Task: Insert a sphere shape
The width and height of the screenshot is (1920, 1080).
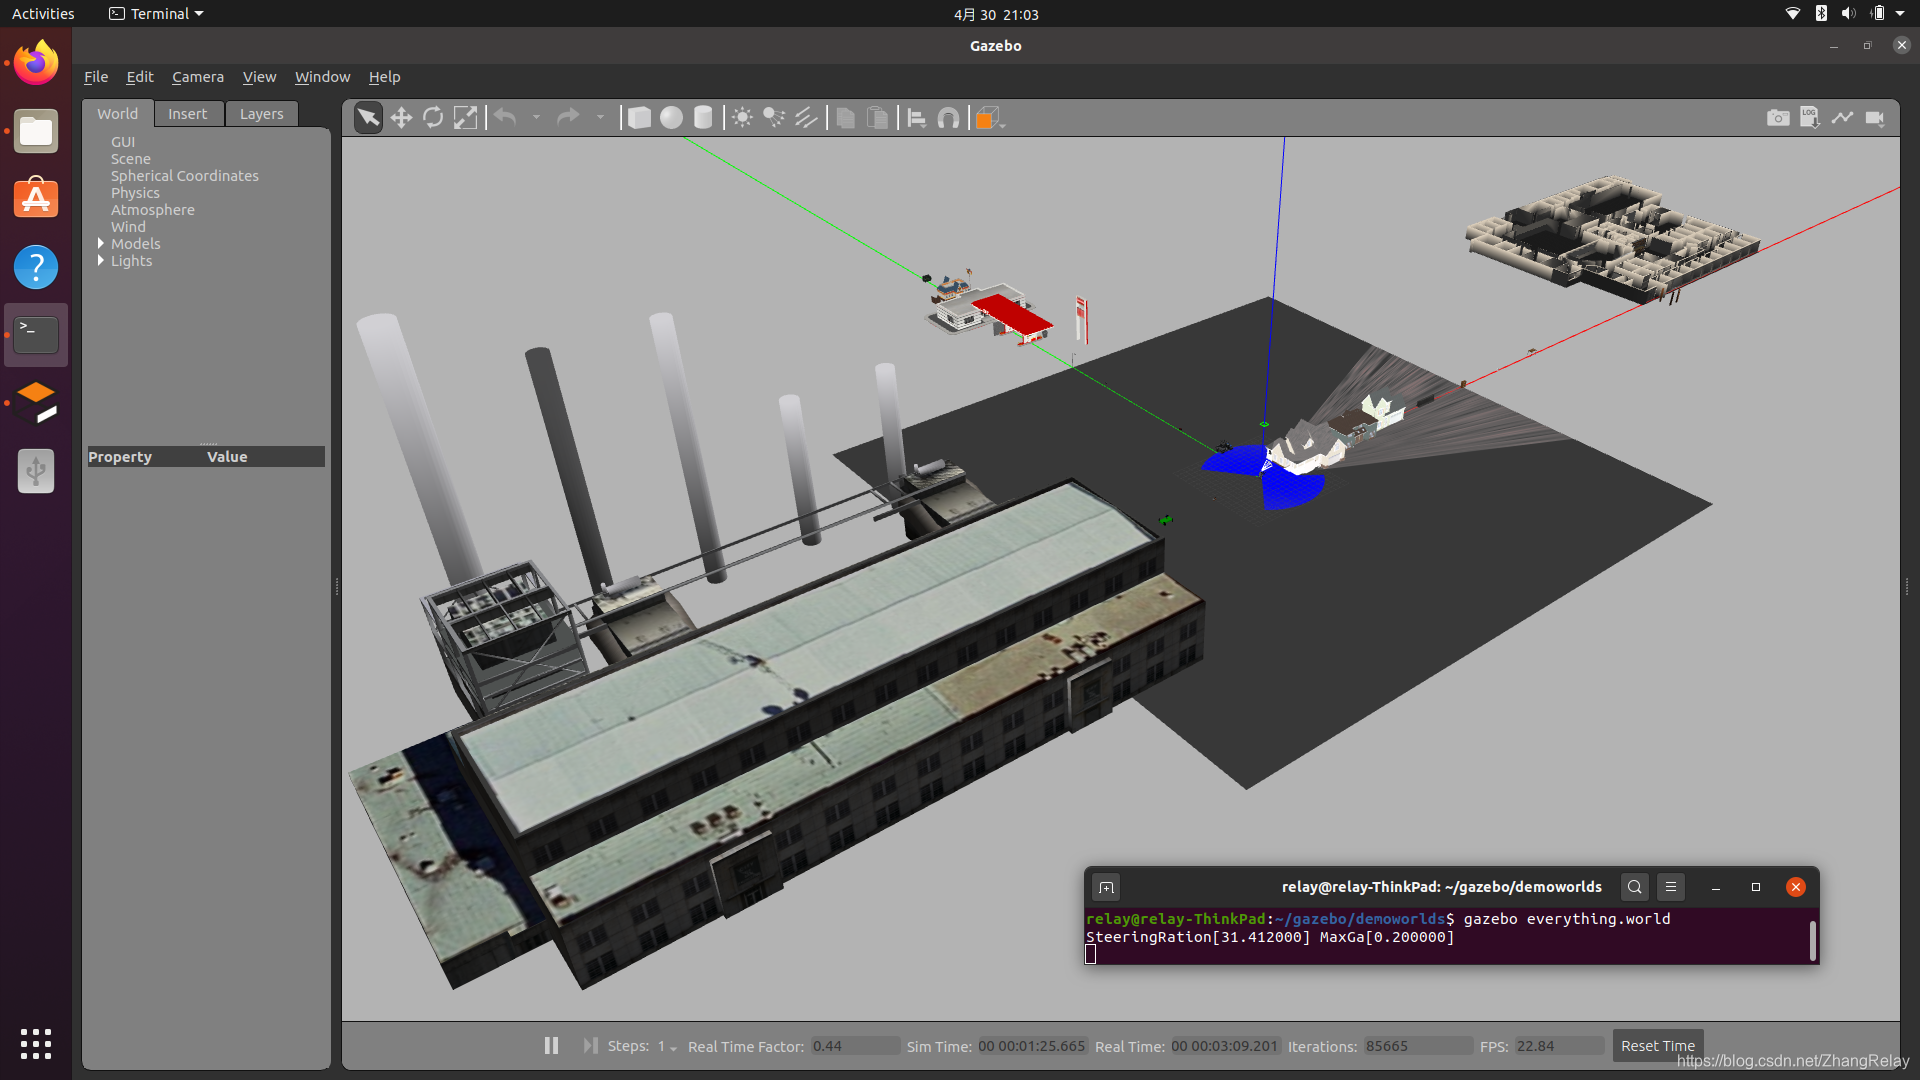Action: (671, 118)
